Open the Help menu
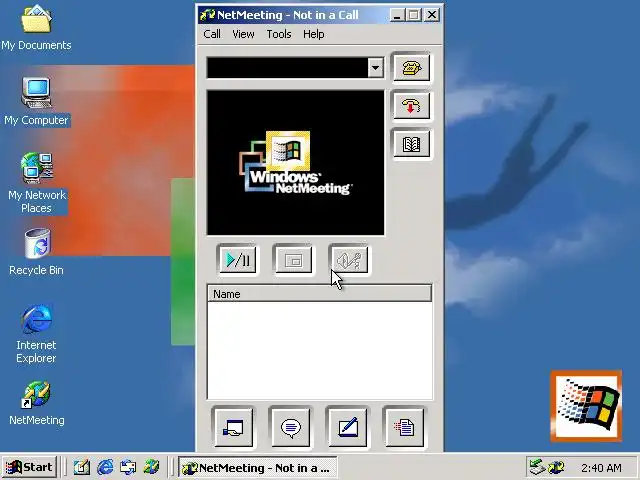Image resolution: width=640 pixels, height=480 pixels. pos(314,34)
